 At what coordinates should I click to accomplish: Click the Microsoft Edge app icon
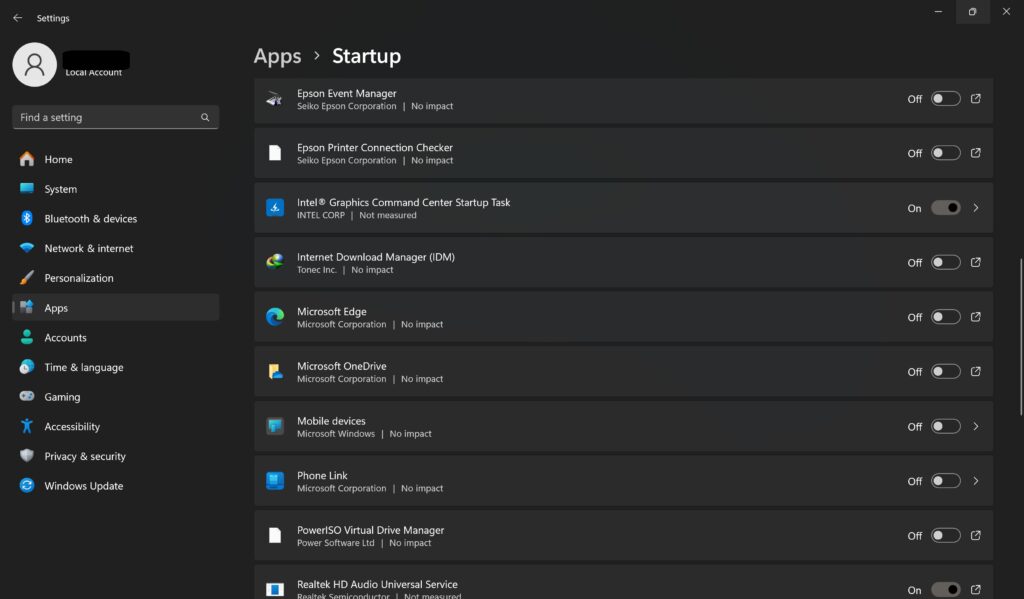pyautogui.click(x=275, y=317)
